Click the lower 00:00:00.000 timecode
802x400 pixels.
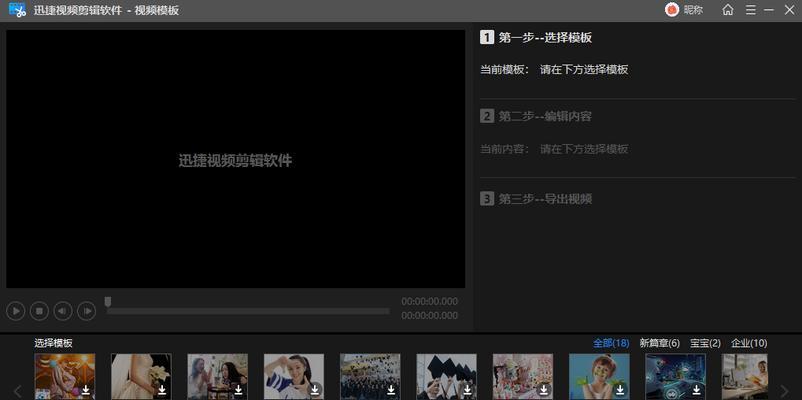[x=430, y=316]
